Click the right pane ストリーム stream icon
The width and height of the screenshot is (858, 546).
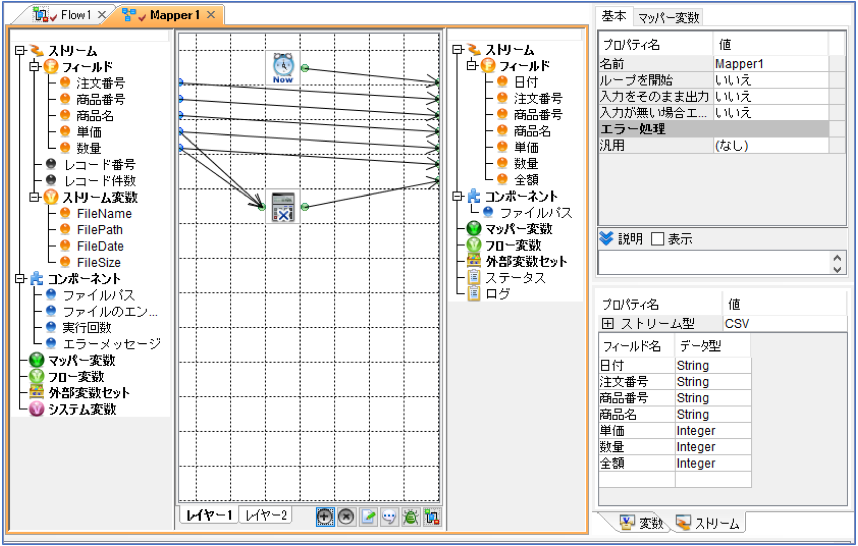tap(474, 50)
